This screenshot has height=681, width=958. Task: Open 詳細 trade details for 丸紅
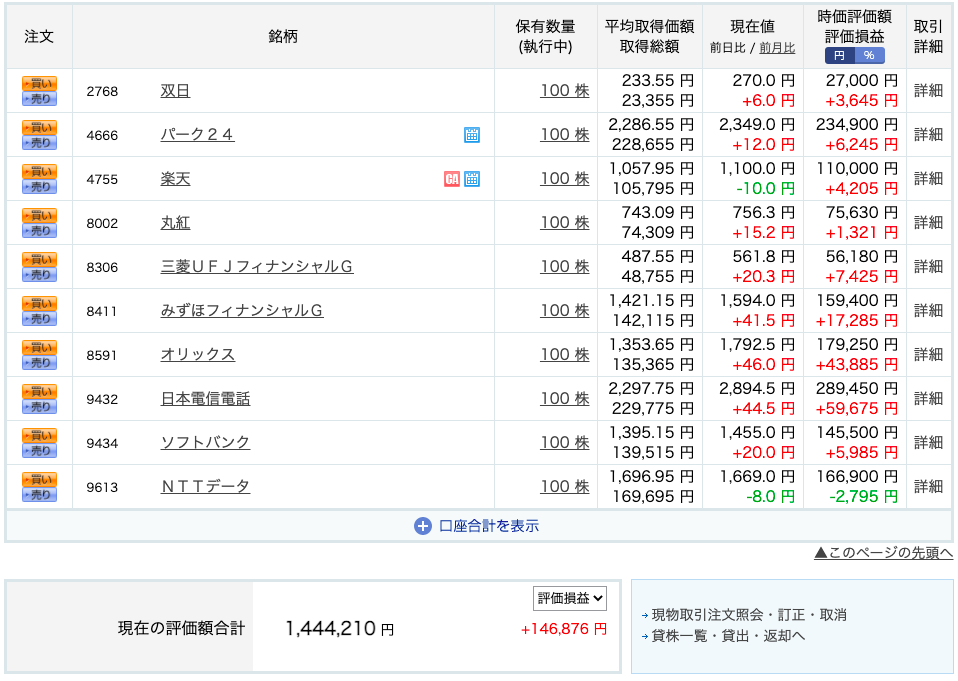coord(929,223)
